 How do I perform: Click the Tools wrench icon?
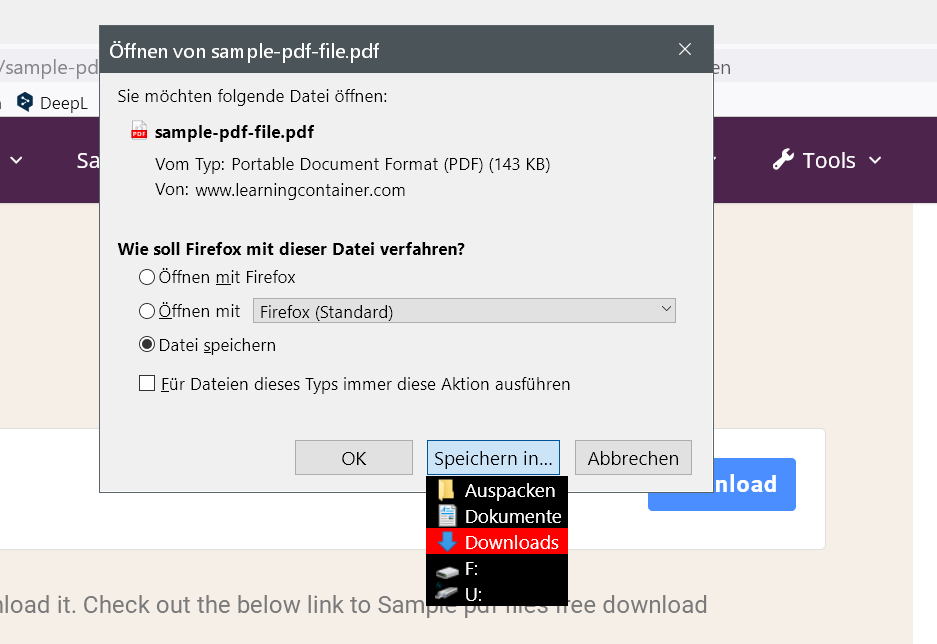(784, 160)
